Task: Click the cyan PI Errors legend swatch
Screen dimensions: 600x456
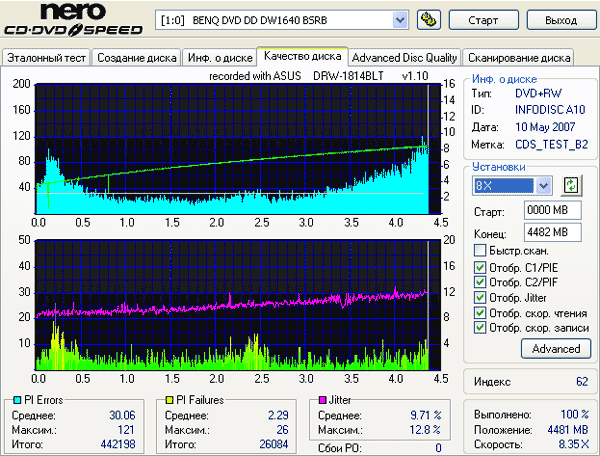Action: pos(17,400)
